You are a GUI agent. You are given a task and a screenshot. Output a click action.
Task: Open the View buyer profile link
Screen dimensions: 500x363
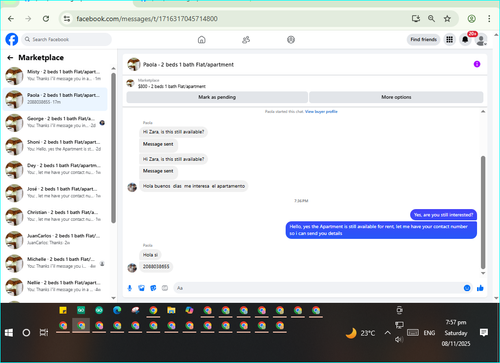pos(321,112)
